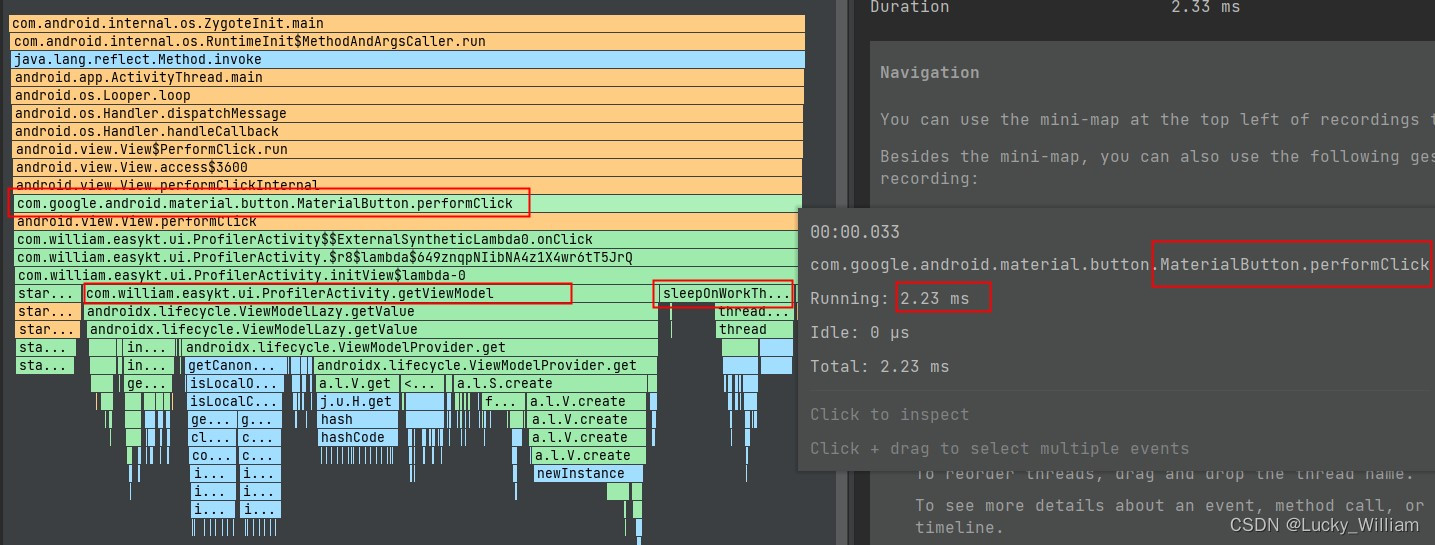Select View.performClickInternal frame
Image resolution: width=1435 pixels, height=545 pixels.
407,184
